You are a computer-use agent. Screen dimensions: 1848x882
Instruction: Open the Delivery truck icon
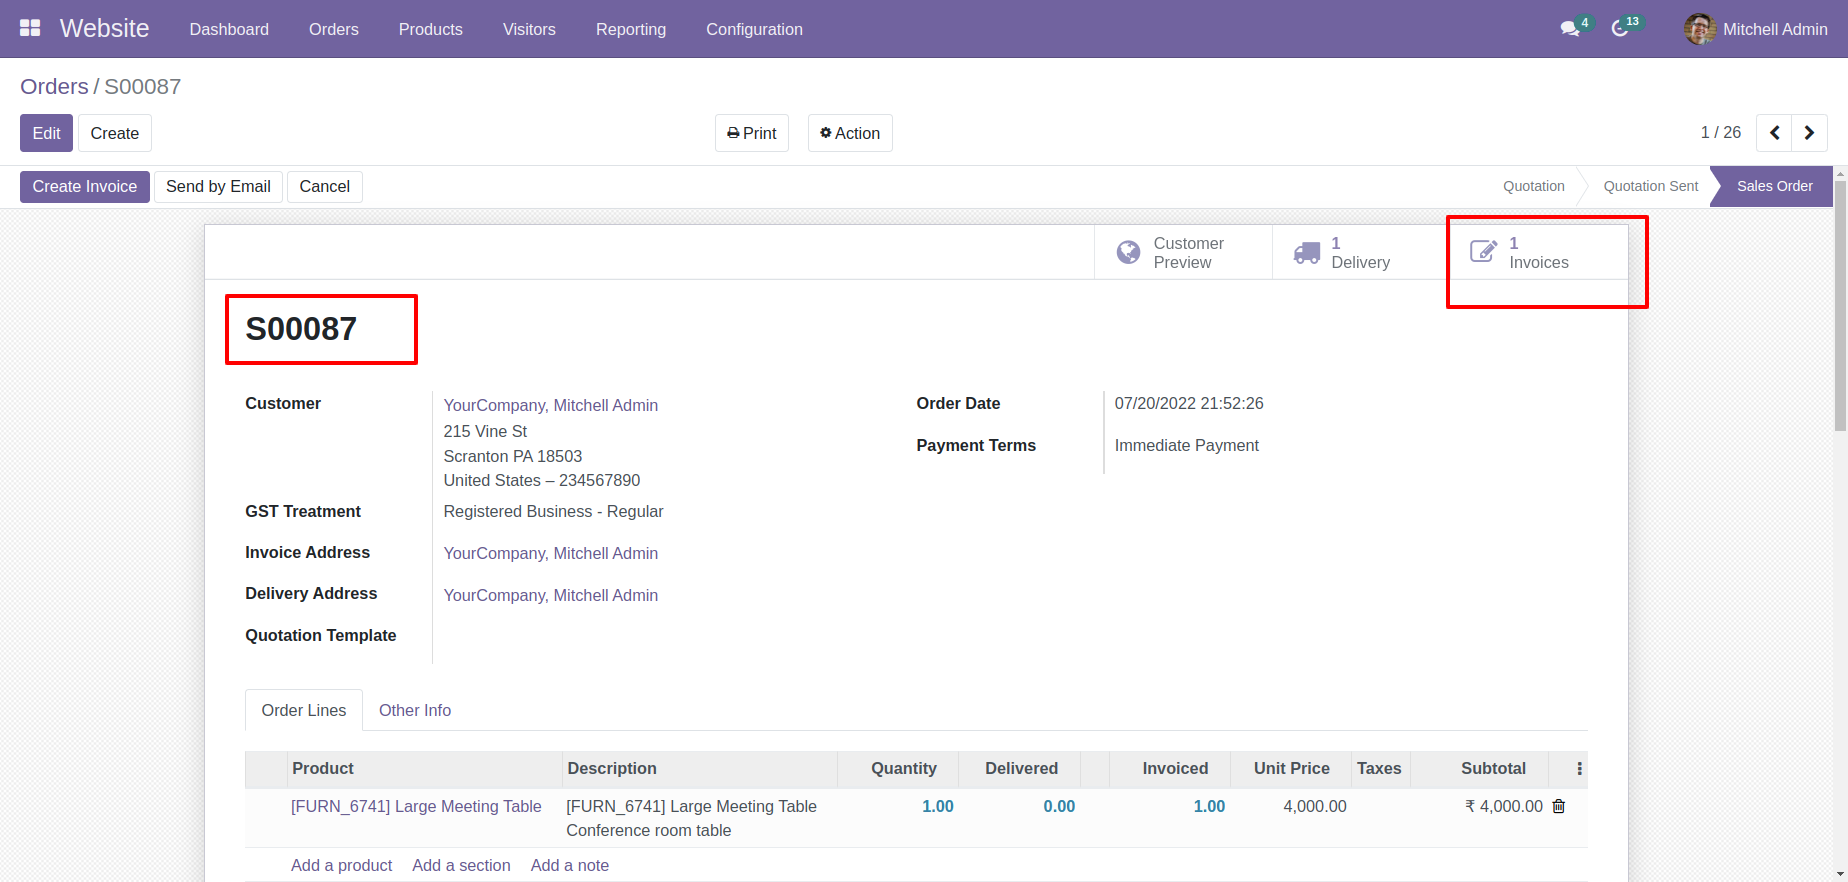click(1306, 253)
